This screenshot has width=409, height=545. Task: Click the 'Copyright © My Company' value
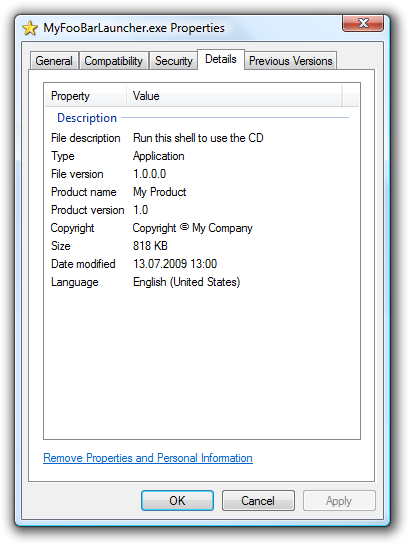pyautogui.click(x=193, y=228)
